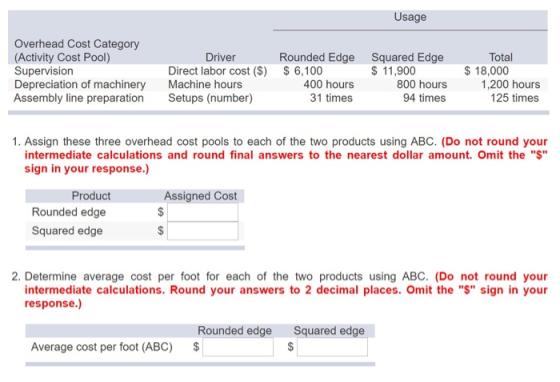
Task: Select the Squared edge average cost per foot box
Action: tap(332, 347)
